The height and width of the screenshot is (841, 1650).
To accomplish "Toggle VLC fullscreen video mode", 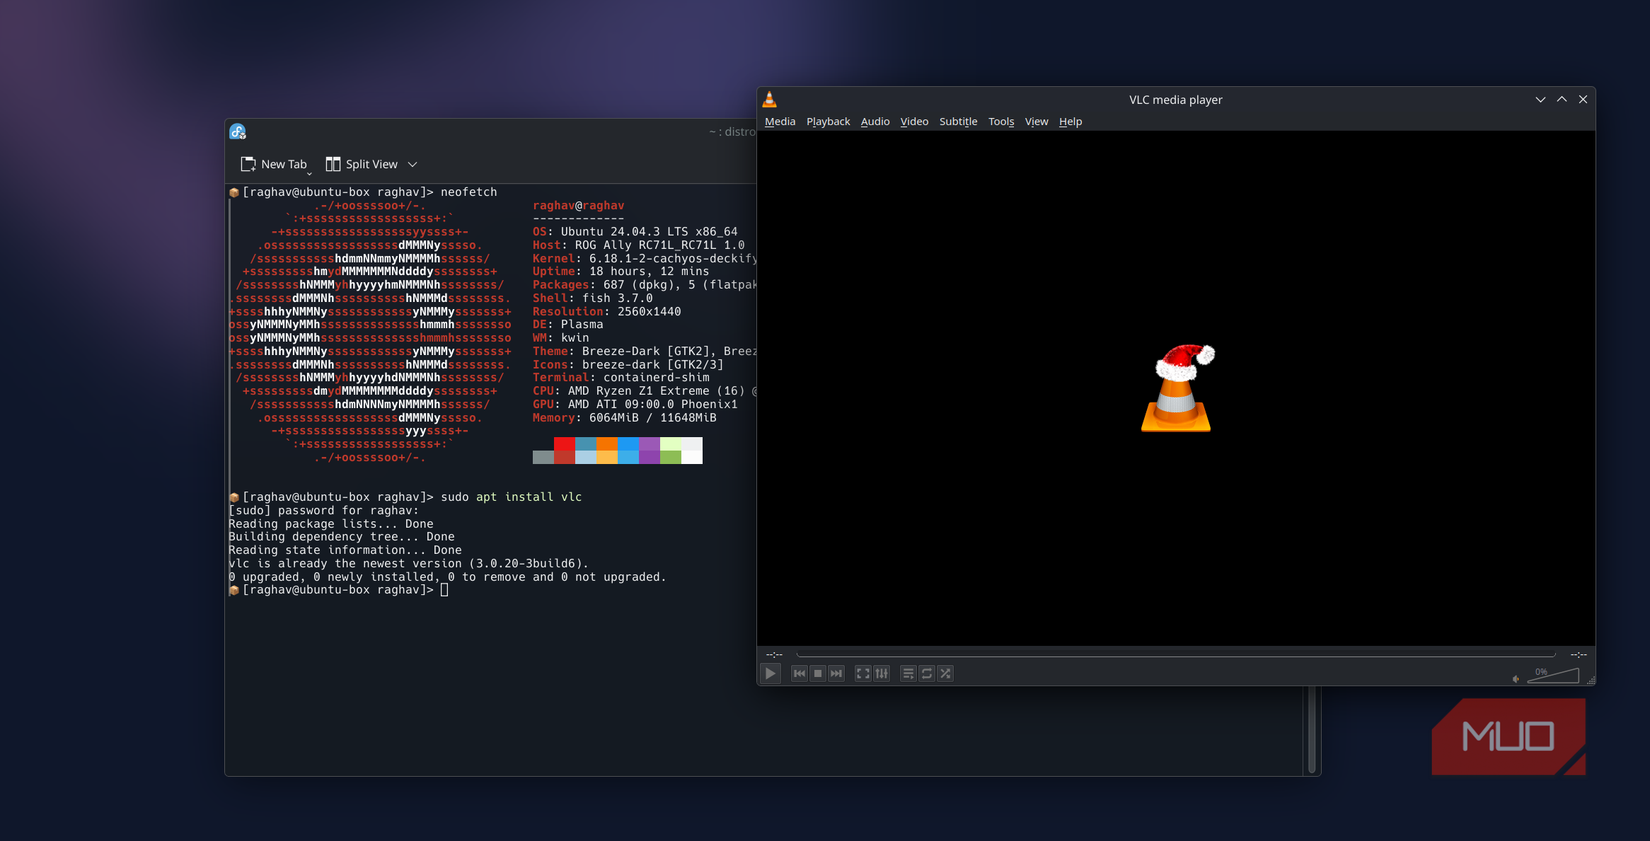I will coord(863,673).
